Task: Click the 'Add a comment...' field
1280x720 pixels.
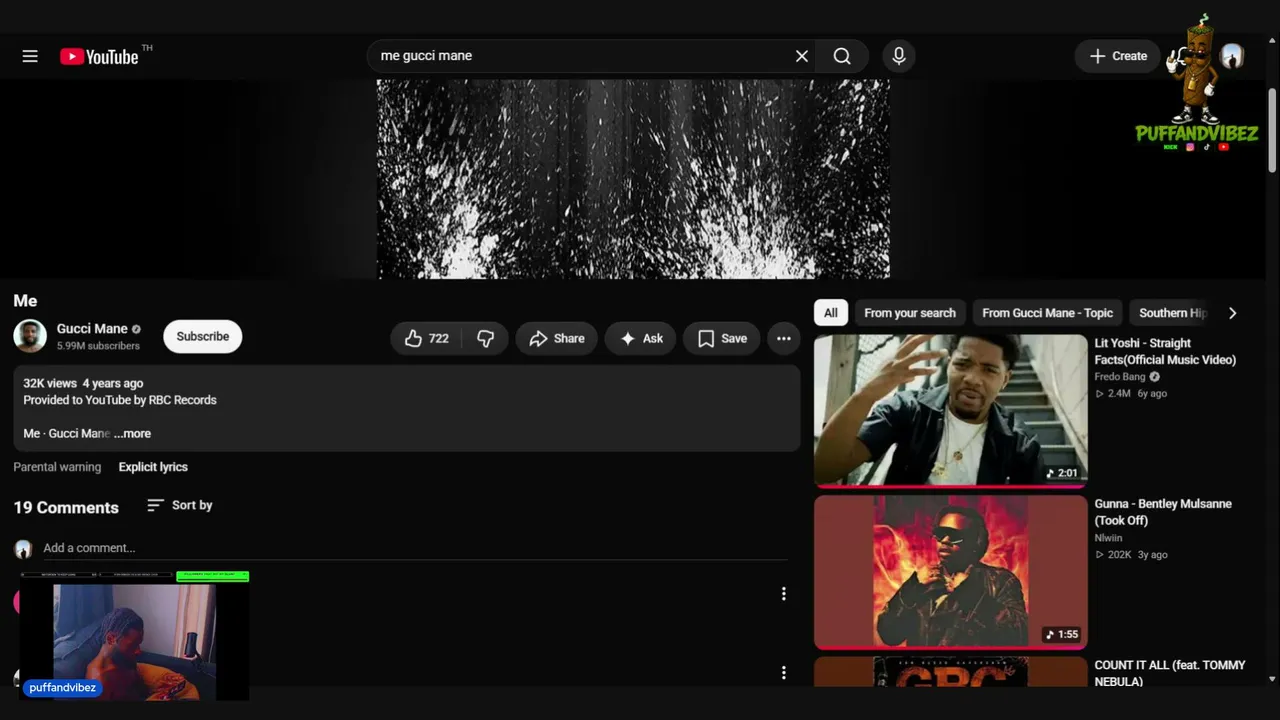Action: point(414,548)
